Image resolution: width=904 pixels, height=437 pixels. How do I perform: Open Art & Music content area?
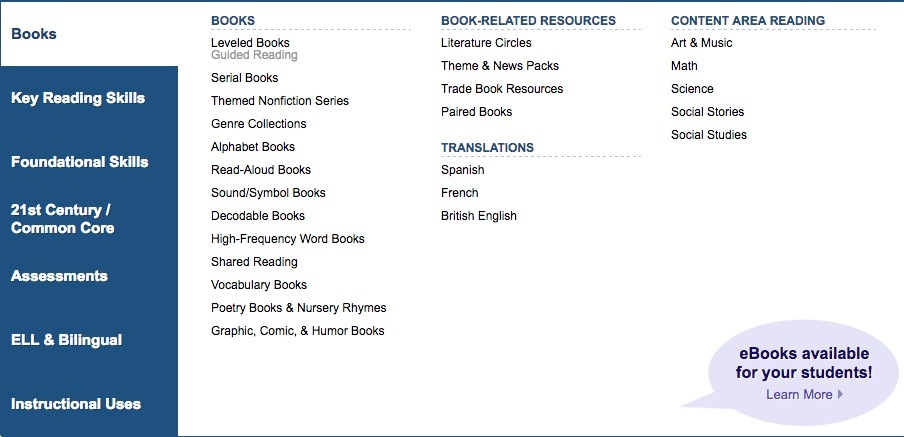701,43
